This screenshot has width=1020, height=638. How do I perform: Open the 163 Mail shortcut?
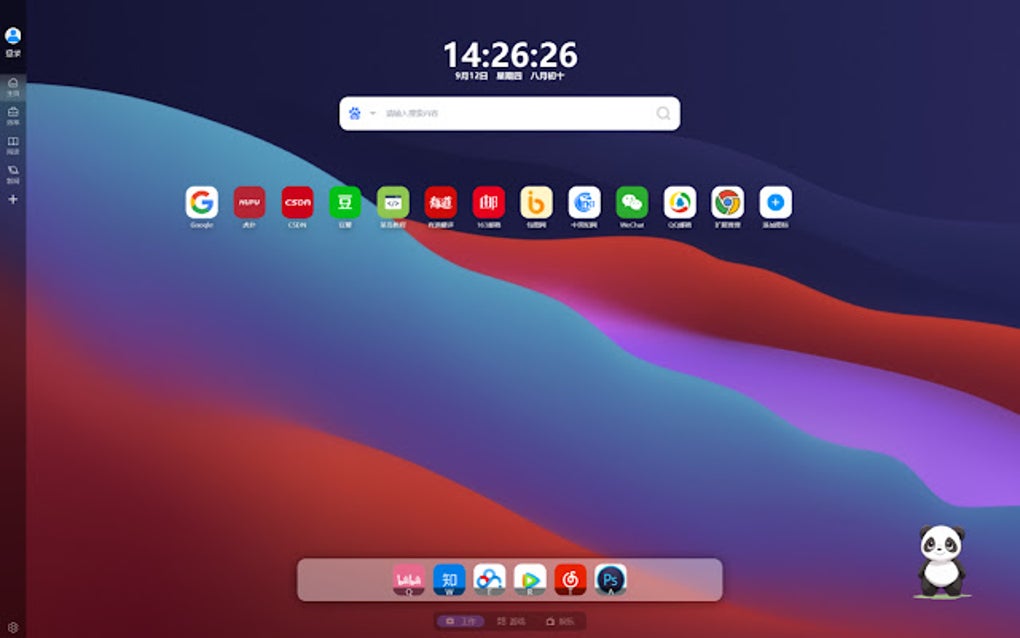pos(488,205)
